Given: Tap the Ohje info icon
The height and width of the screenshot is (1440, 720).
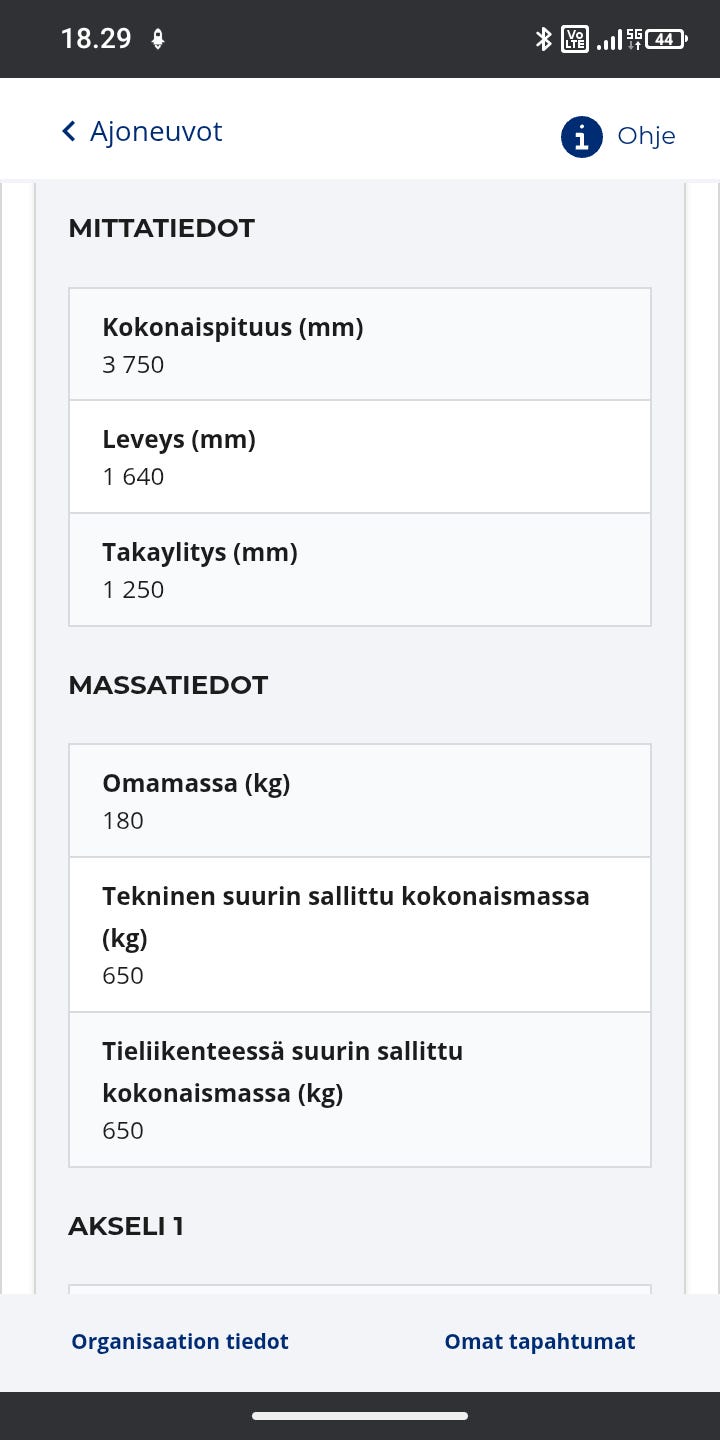Looking at the screenshot, I should 581,138.
